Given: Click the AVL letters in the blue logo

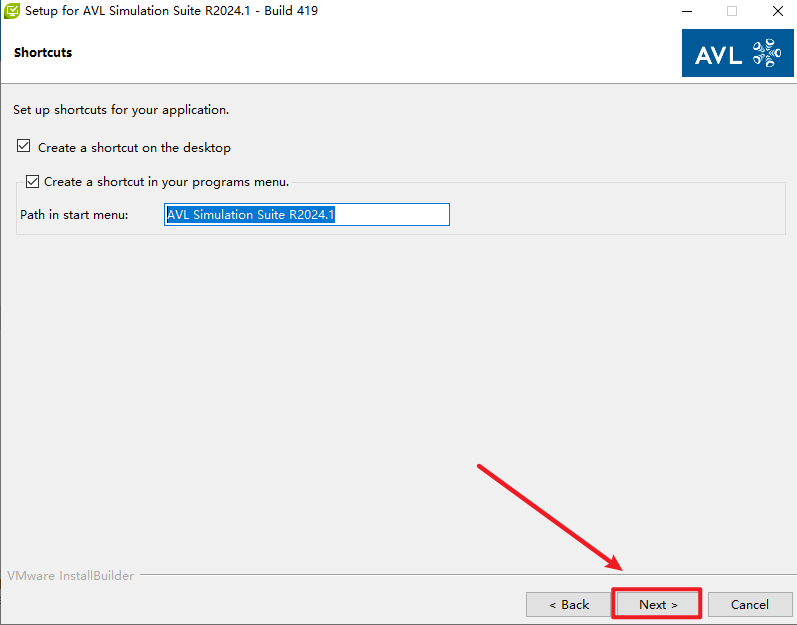Looking at the screenshot, I should [x=719, y=55].
